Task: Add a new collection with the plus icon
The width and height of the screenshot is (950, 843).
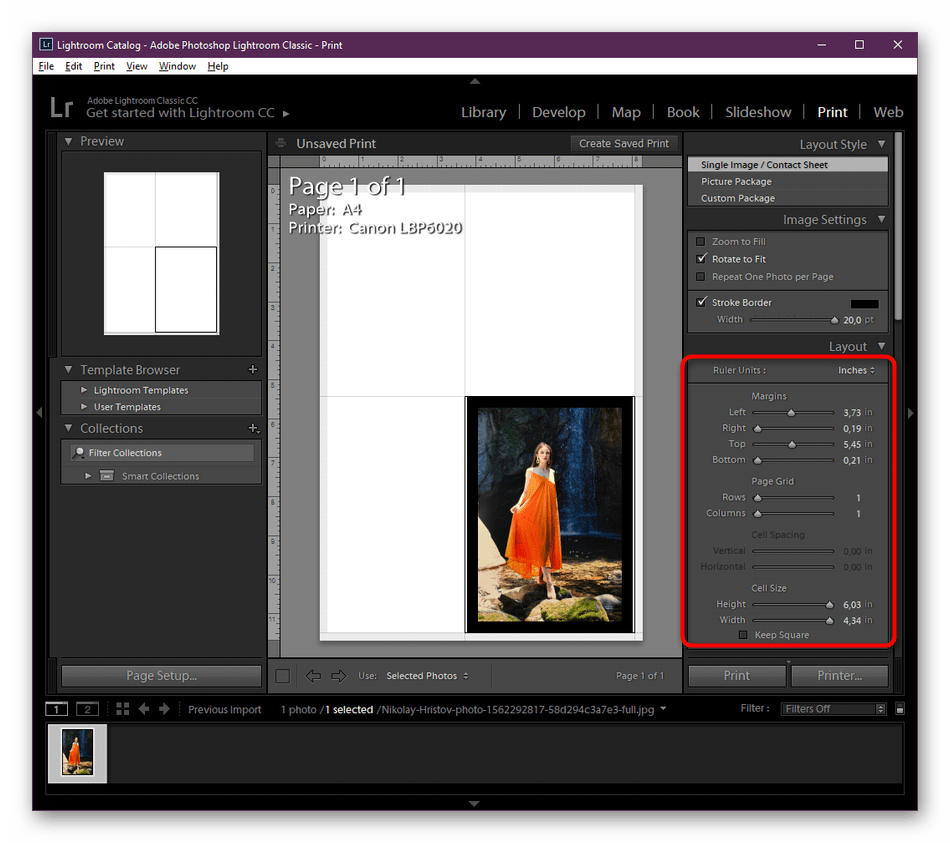Action: tap(254, 427)
